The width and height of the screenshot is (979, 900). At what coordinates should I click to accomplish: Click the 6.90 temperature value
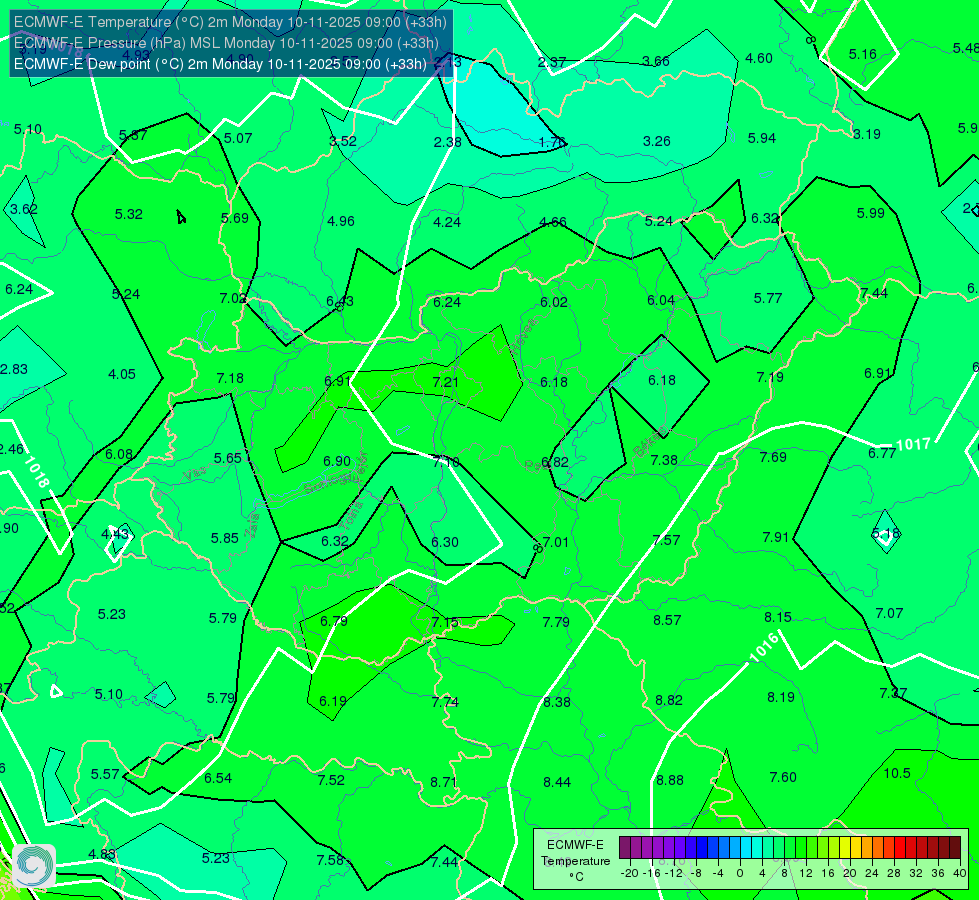click(x=337, y=461)
